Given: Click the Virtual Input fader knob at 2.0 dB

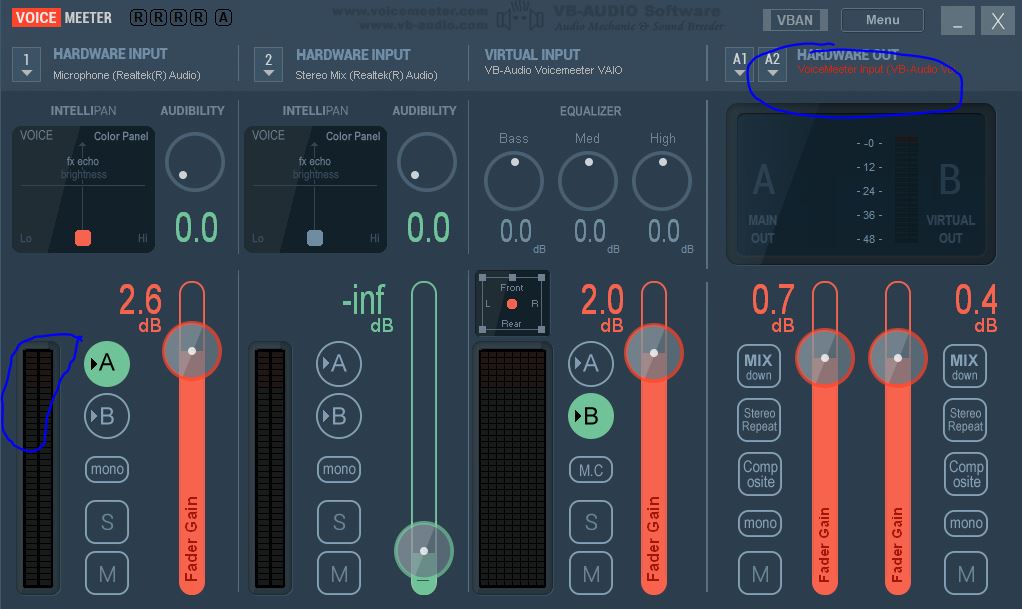Looking at the screenshot, I should (654, 353).
